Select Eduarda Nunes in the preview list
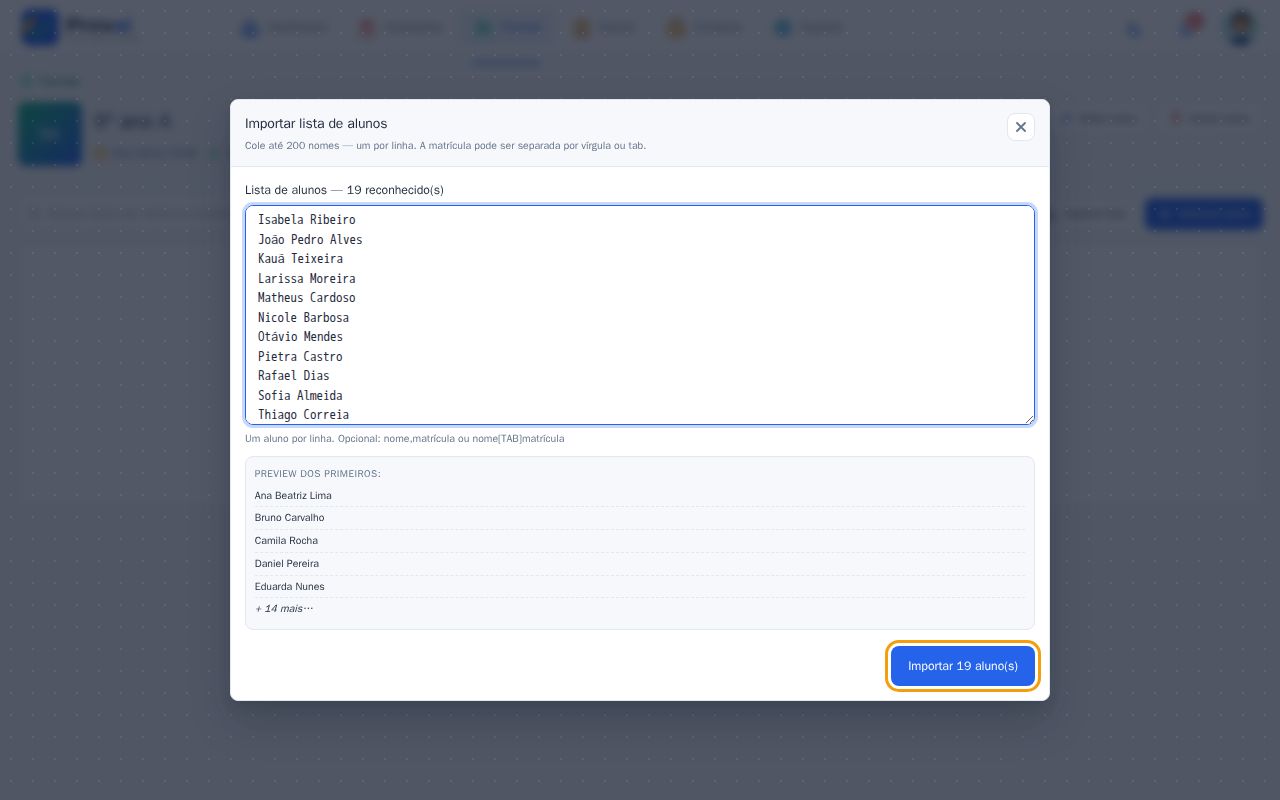The width and height of the screenshot is (1280, 800). tap(289, 587)
